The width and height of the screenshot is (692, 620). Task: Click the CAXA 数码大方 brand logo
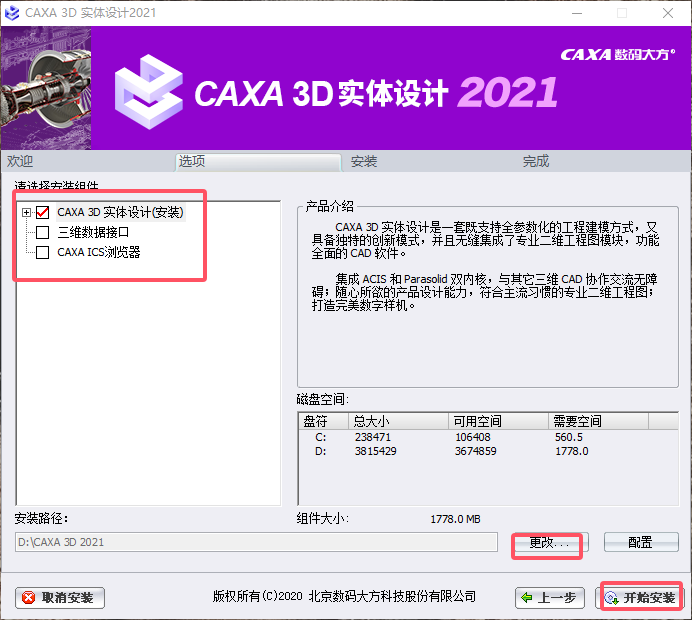[617, 55]
